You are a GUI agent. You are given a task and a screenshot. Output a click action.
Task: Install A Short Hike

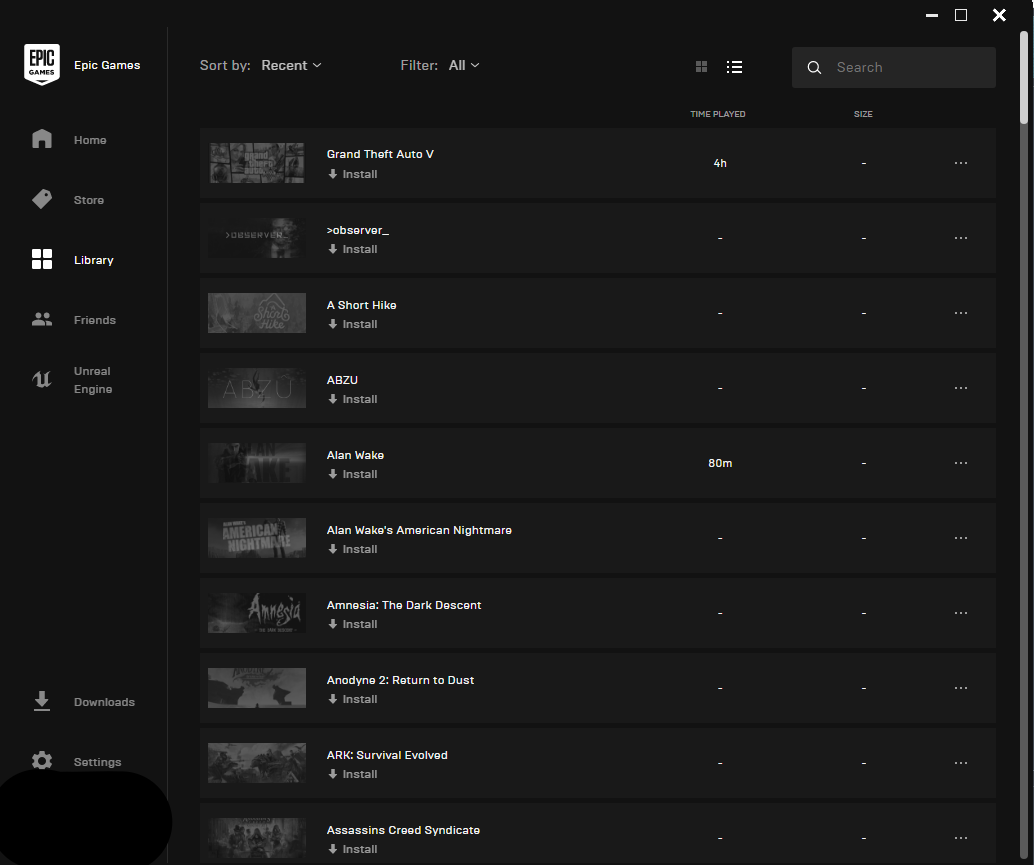click(x=353, y=324)
